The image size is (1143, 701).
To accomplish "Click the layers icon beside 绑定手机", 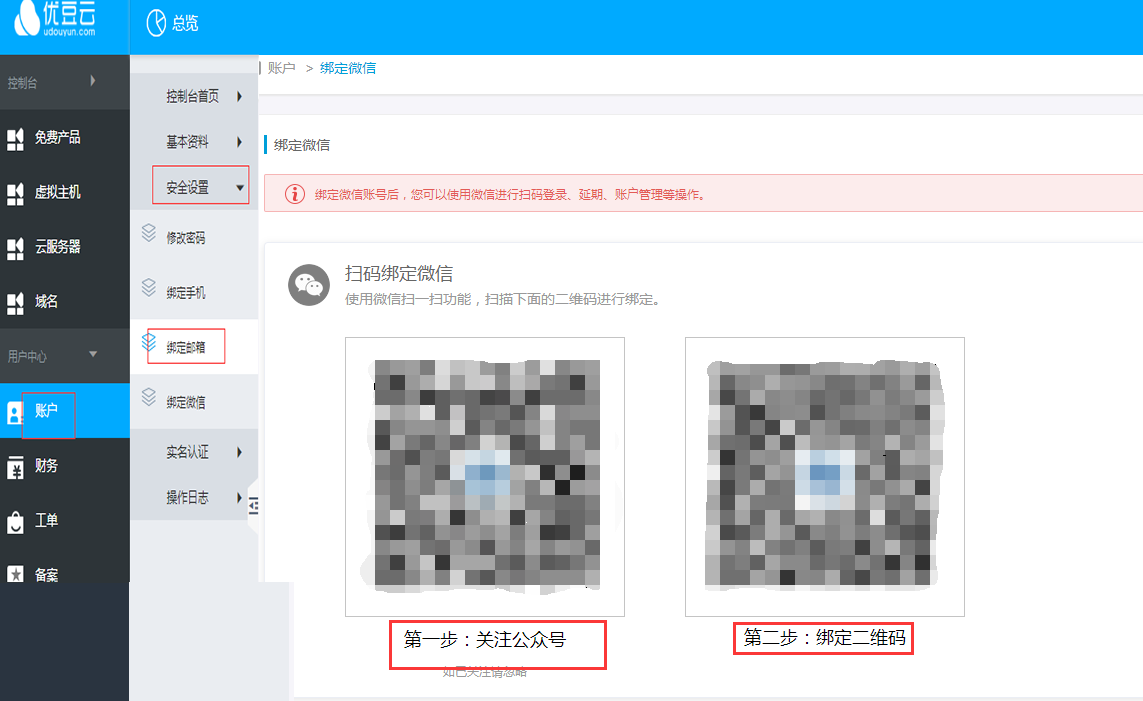I will (x=149, y=288).
